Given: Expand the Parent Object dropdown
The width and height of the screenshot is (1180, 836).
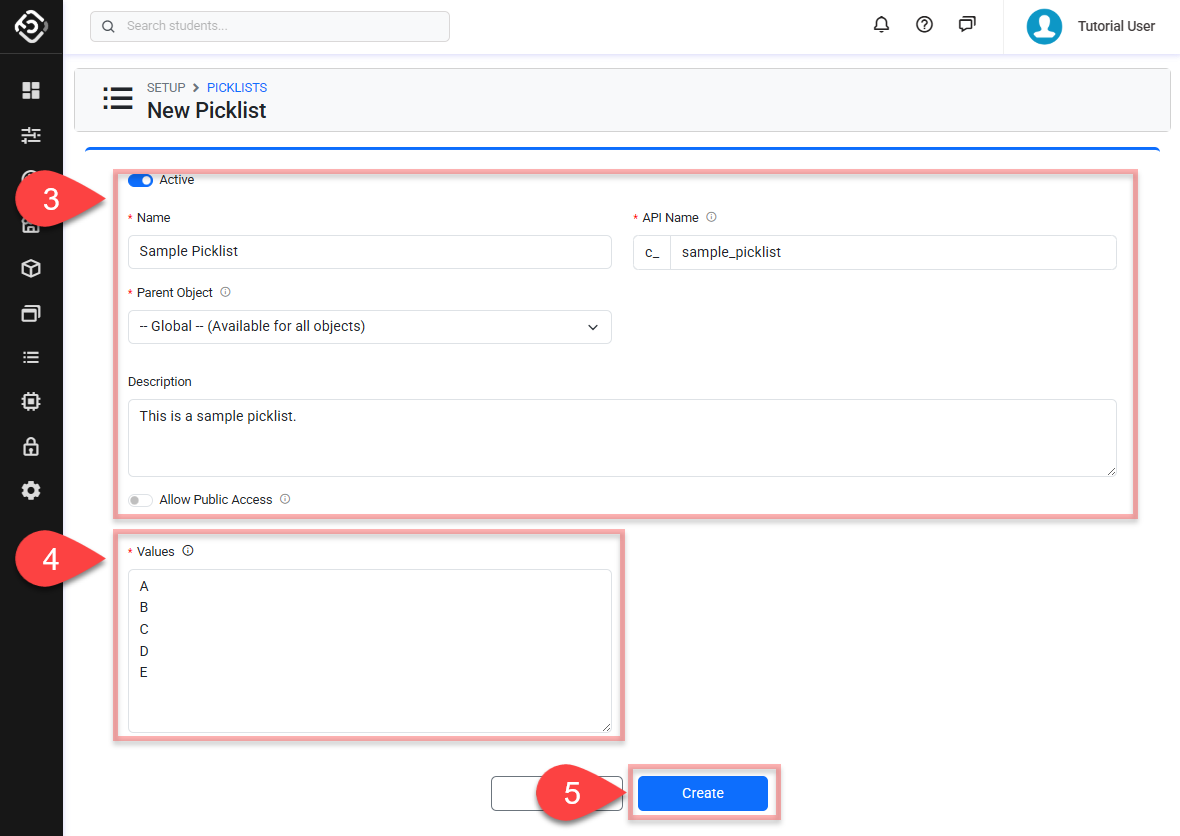Looking at the screenshot, I should pos(369,327).
